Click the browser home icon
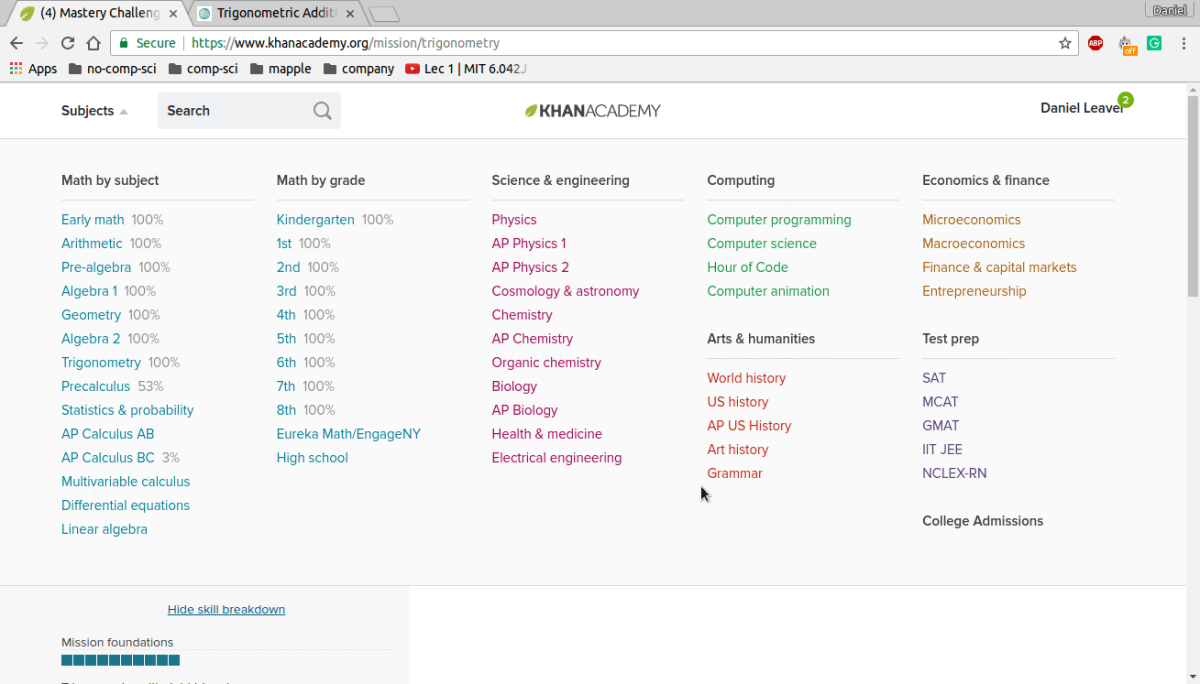The width and height of the screenshot is (1200, 684). [x=93, y=43]
